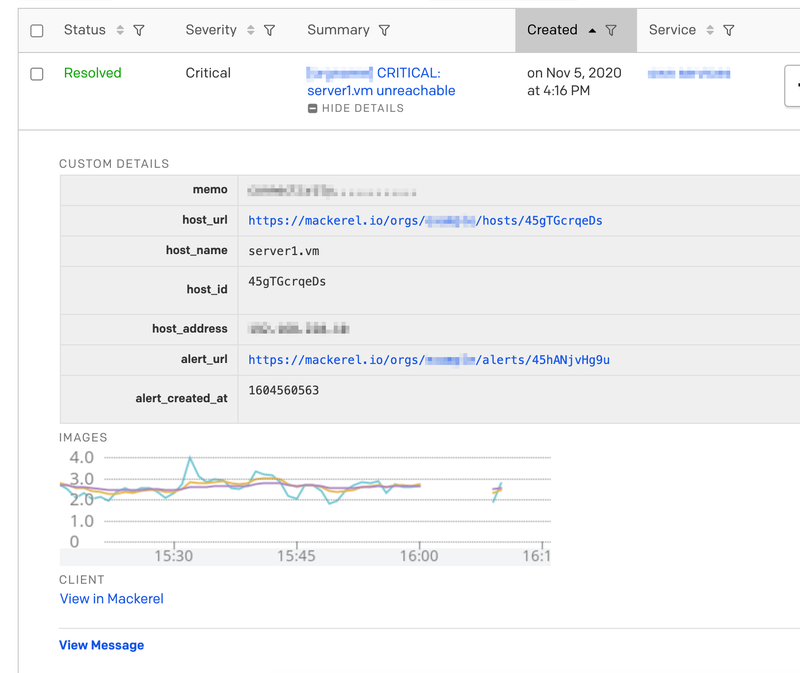Sort incidents by Status column arrows

[120, 30]
